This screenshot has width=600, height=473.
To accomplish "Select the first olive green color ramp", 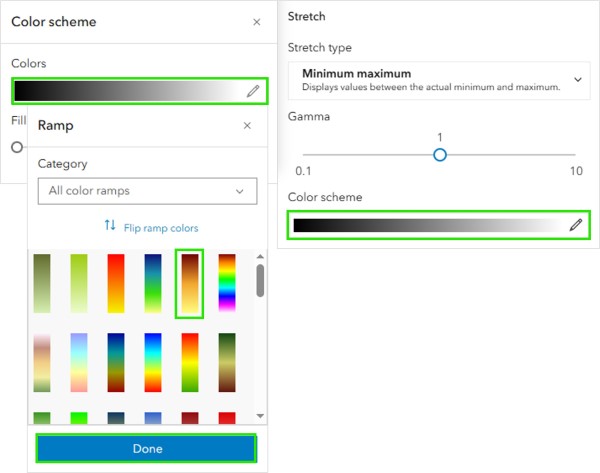I will 42,284.
